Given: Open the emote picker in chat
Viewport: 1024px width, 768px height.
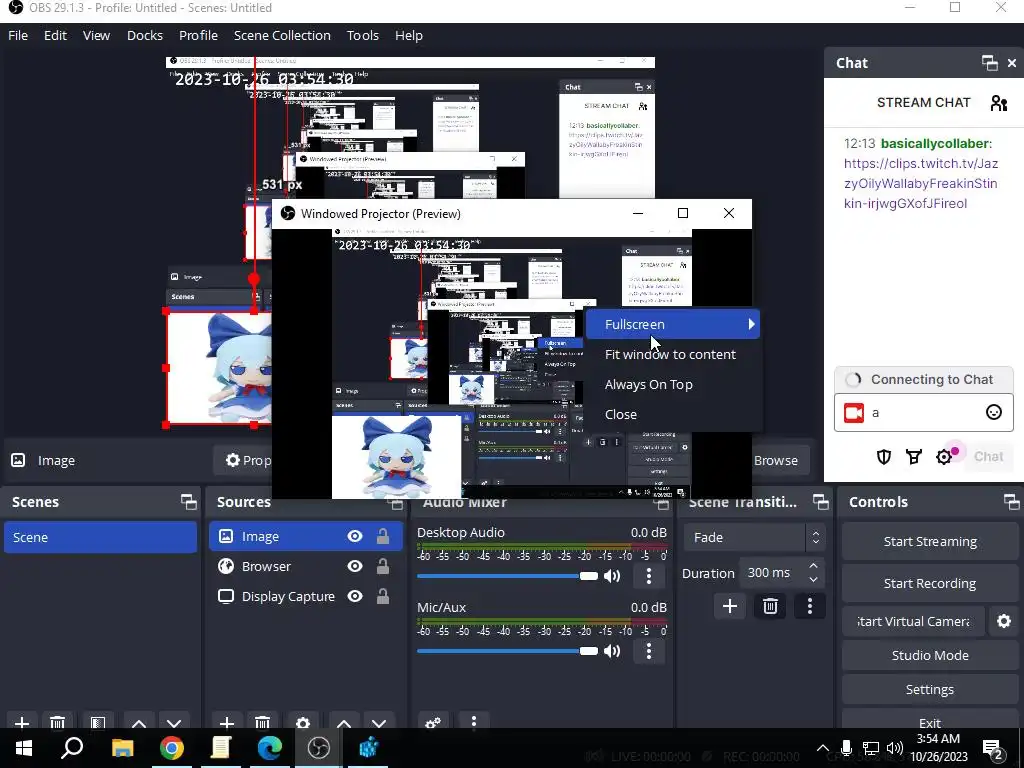Looking at the screenshot, I should [993, 412].
